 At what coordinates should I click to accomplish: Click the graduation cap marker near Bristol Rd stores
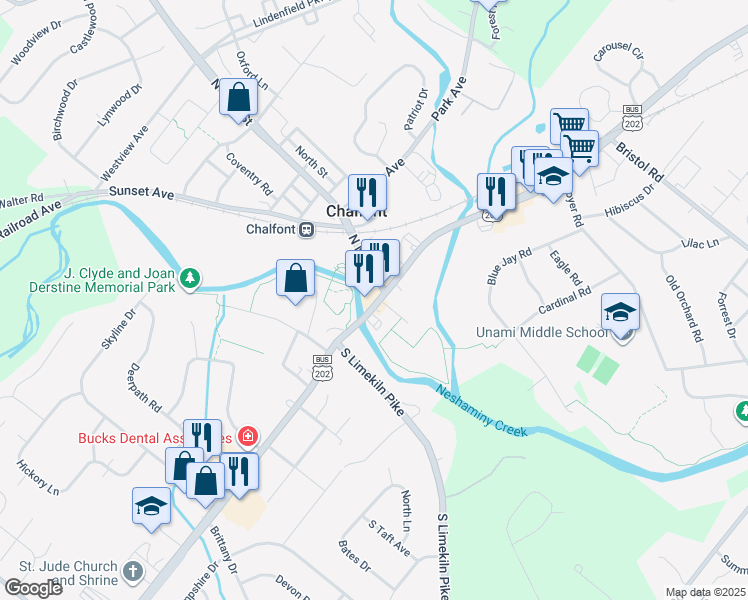pos(553,180)
